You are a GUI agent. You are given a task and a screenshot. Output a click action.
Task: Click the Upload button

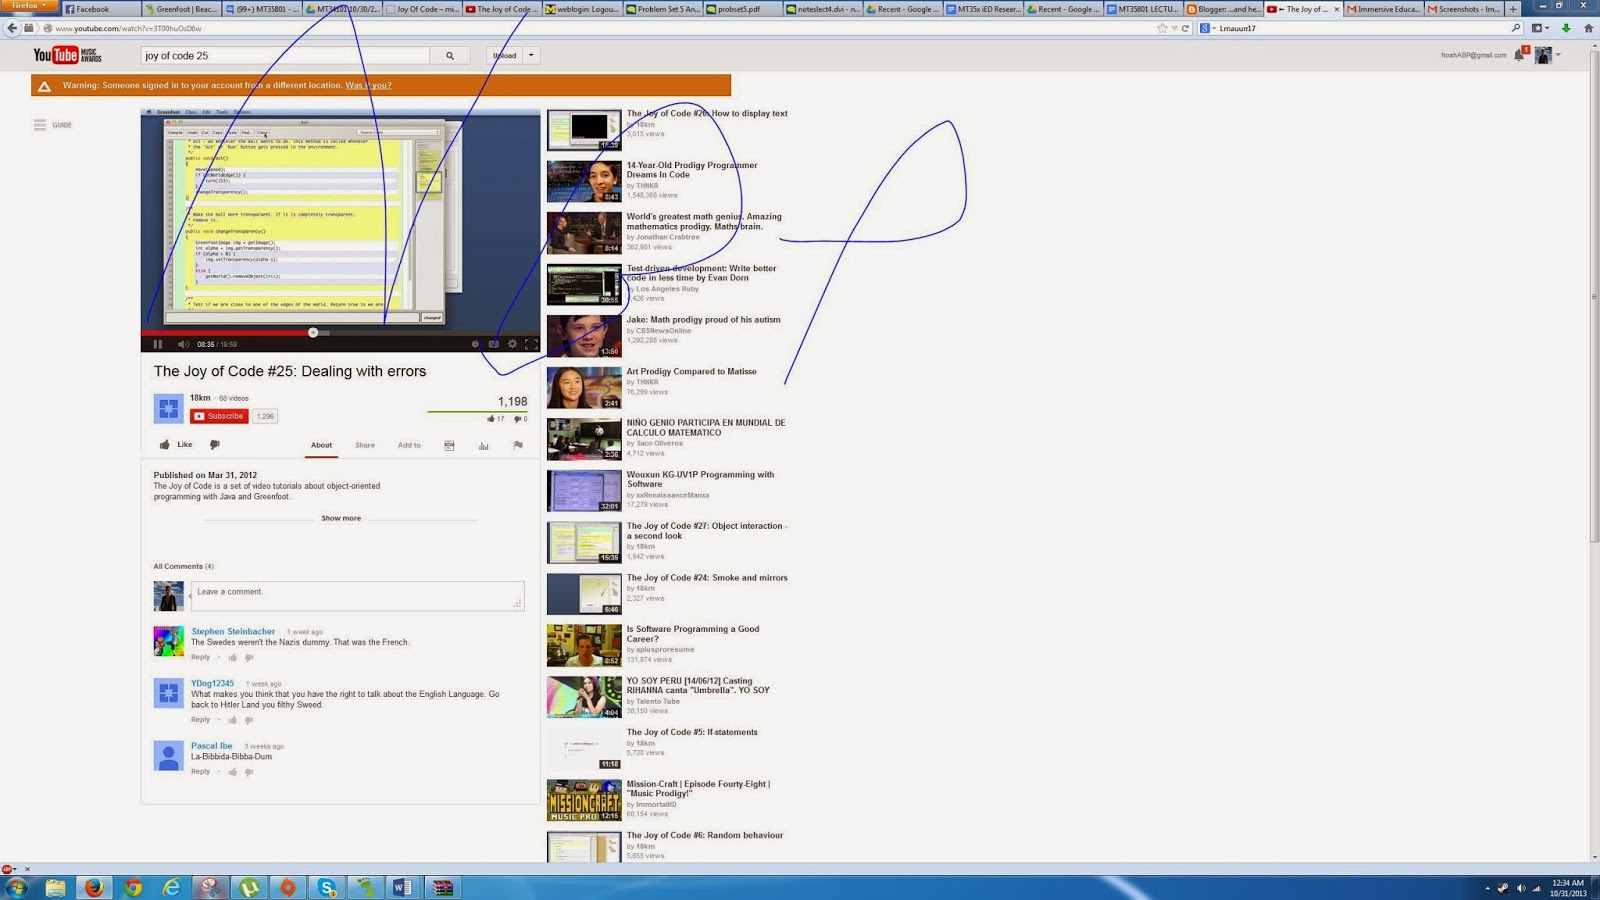505,56
